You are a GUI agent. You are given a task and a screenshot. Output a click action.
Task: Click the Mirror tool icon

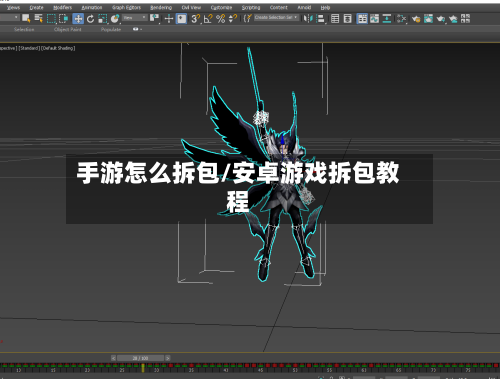(308, 19)
